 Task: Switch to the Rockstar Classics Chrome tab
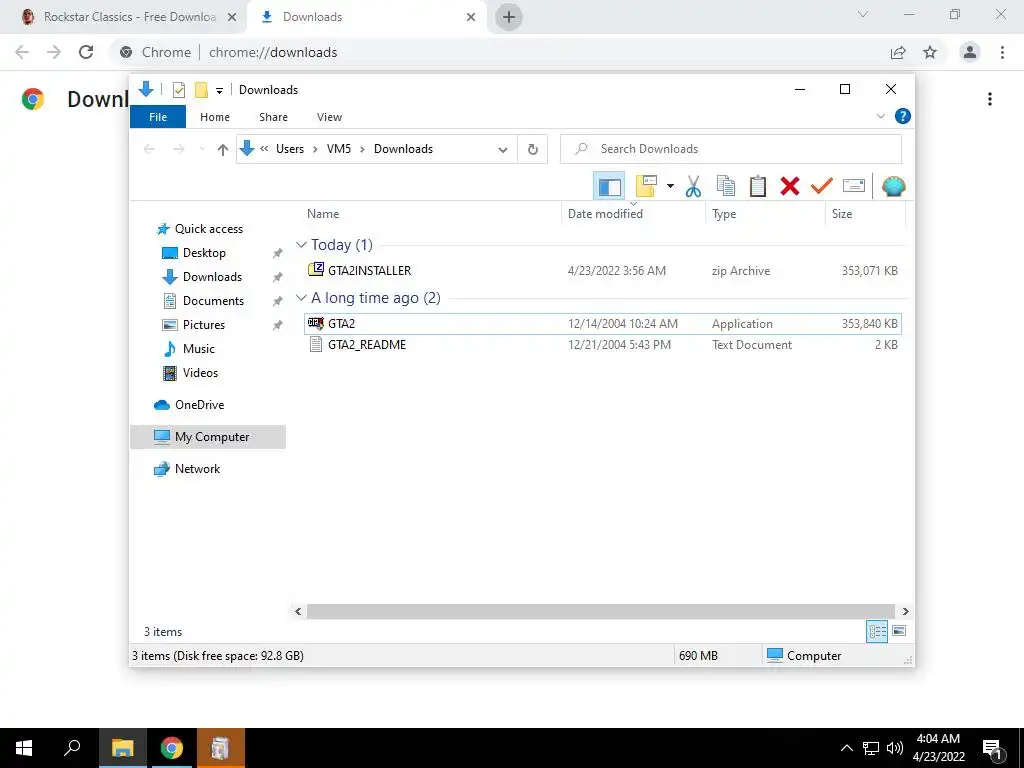coord(128,17)
